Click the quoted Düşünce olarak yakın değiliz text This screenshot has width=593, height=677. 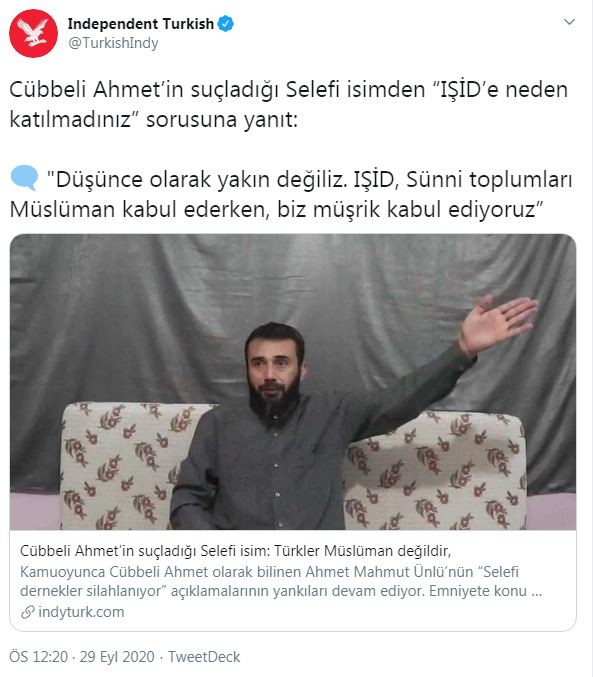click(x=292, y=194)
